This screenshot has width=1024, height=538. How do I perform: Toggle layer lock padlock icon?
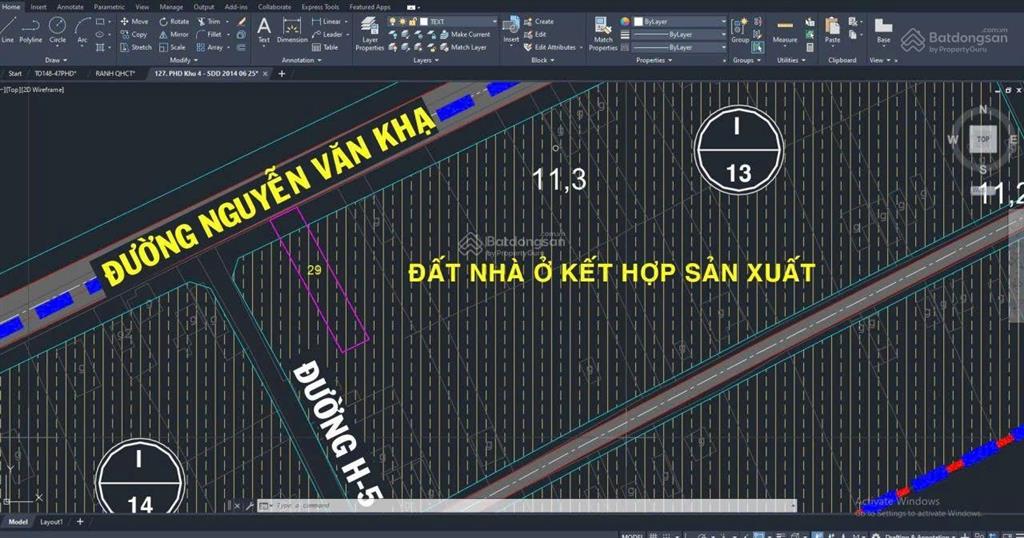point(412,22)
